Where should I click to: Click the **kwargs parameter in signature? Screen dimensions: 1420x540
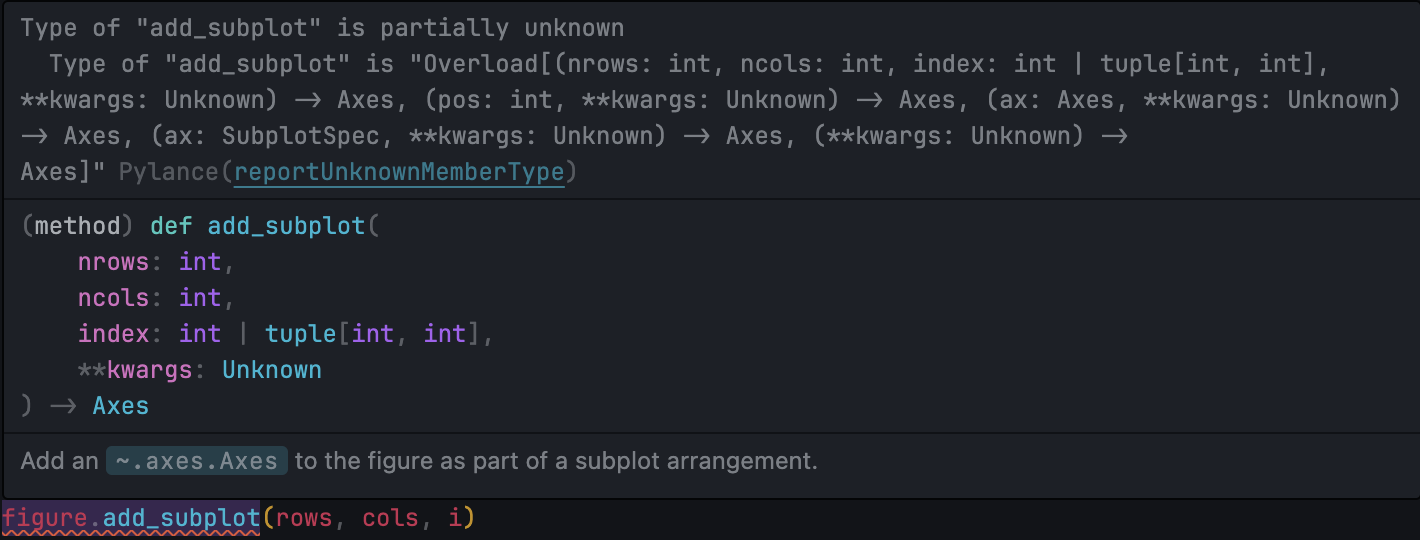pyautogui.click(x=135, y=370)
